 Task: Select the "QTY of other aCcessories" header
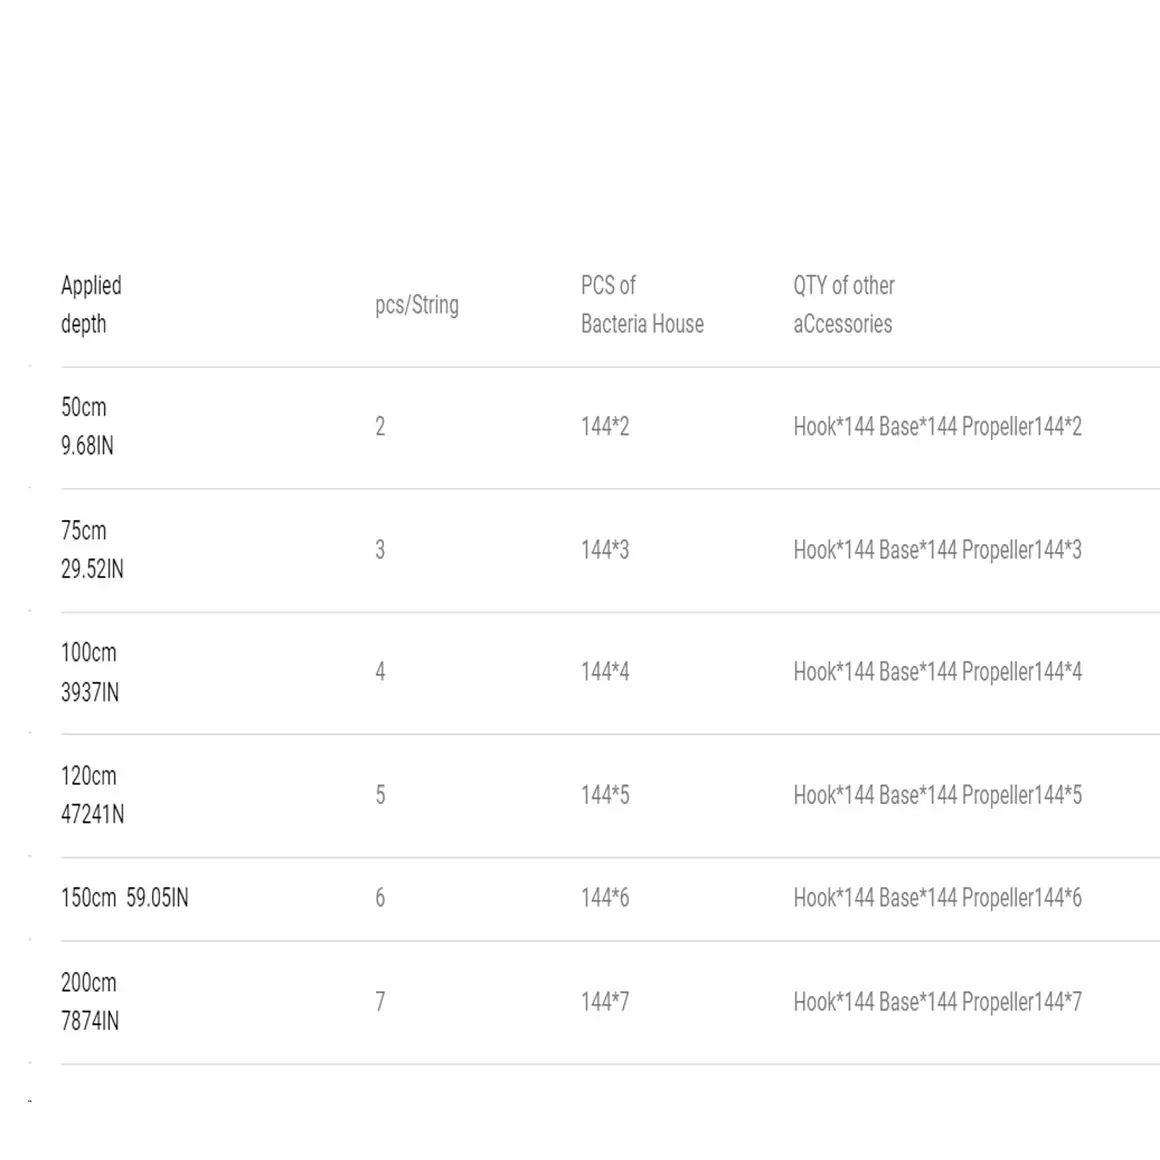pyautogui.click(x=843, y=304)
